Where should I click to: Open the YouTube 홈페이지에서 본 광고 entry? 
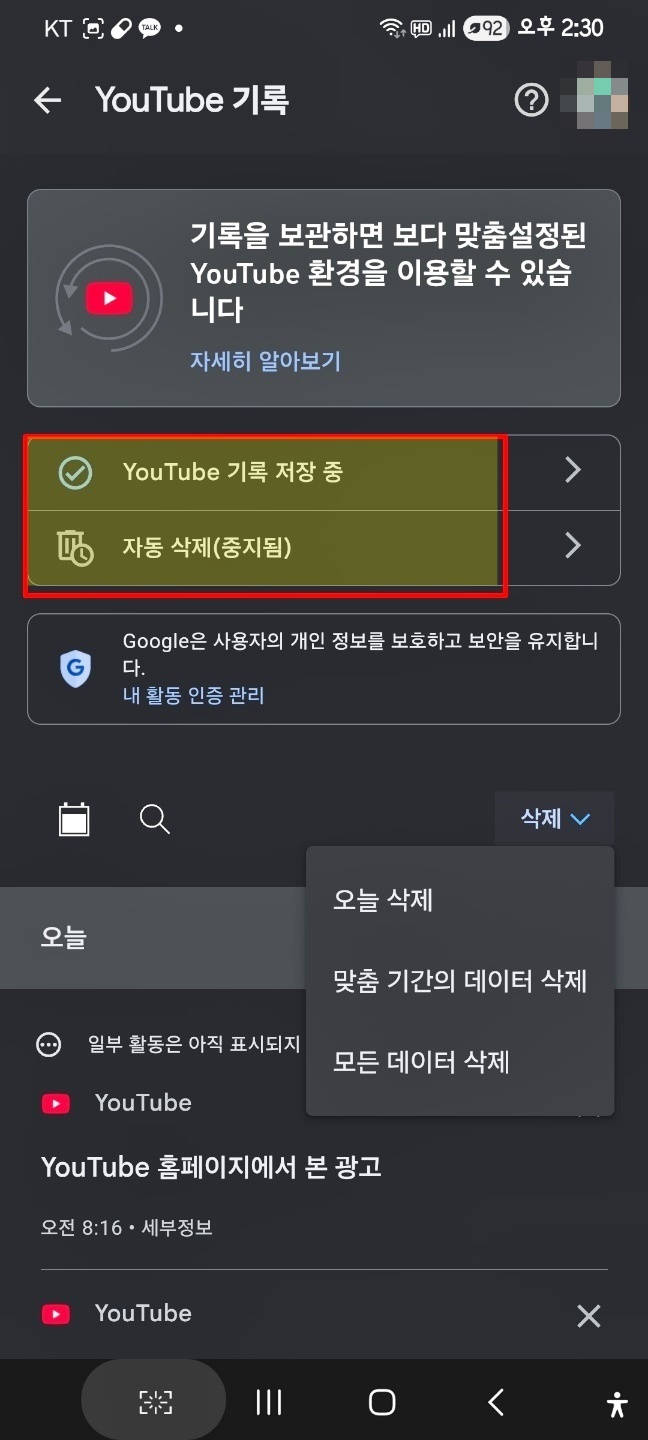pyautogui.click(x=211, y=1167)
